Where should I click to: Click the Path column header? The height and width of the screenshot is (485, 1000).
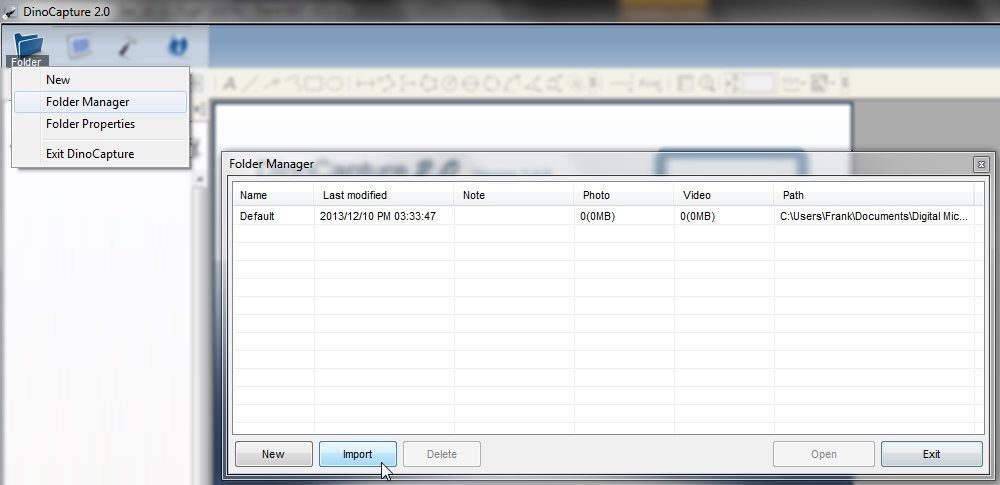pos(793,195)
